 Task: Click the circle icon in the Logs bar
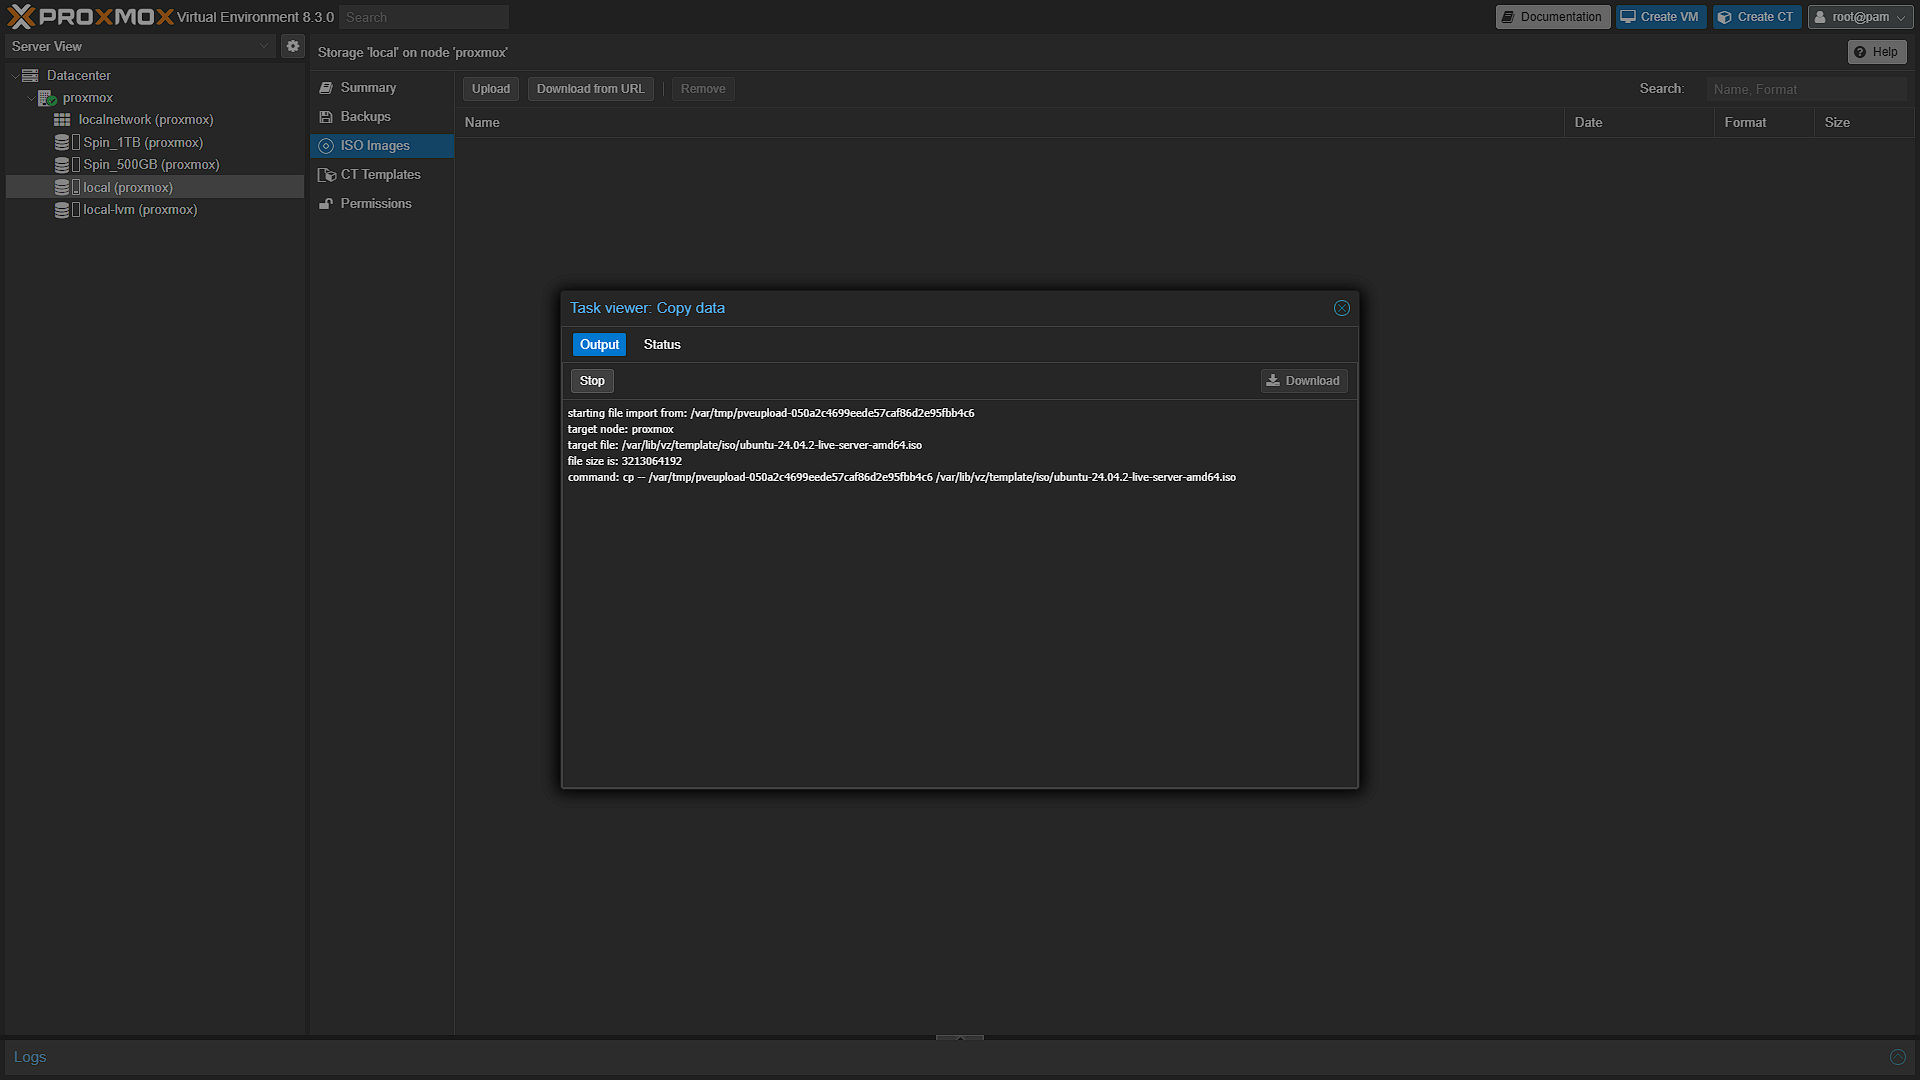(1897, 1057)
